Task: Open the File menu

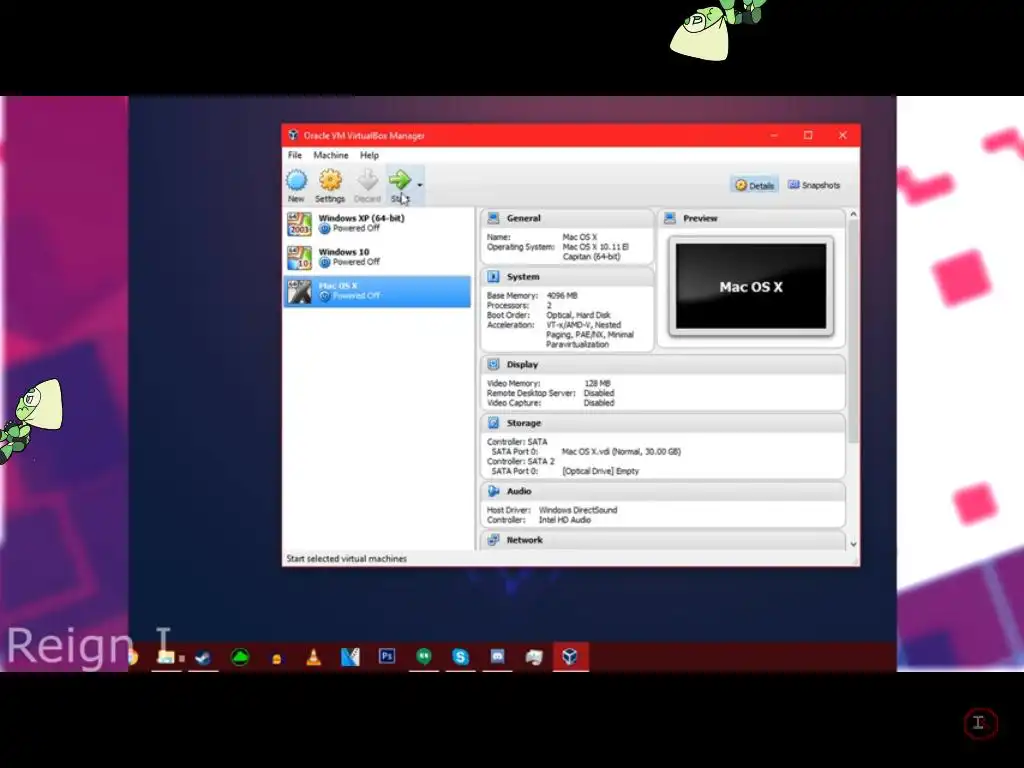Action: (295, 155)
